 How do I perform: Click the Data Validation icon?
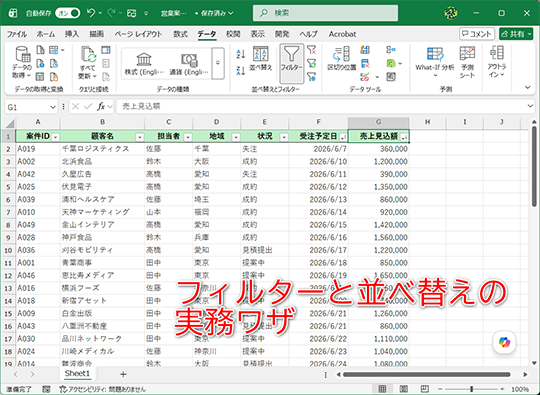pos(365,76)
